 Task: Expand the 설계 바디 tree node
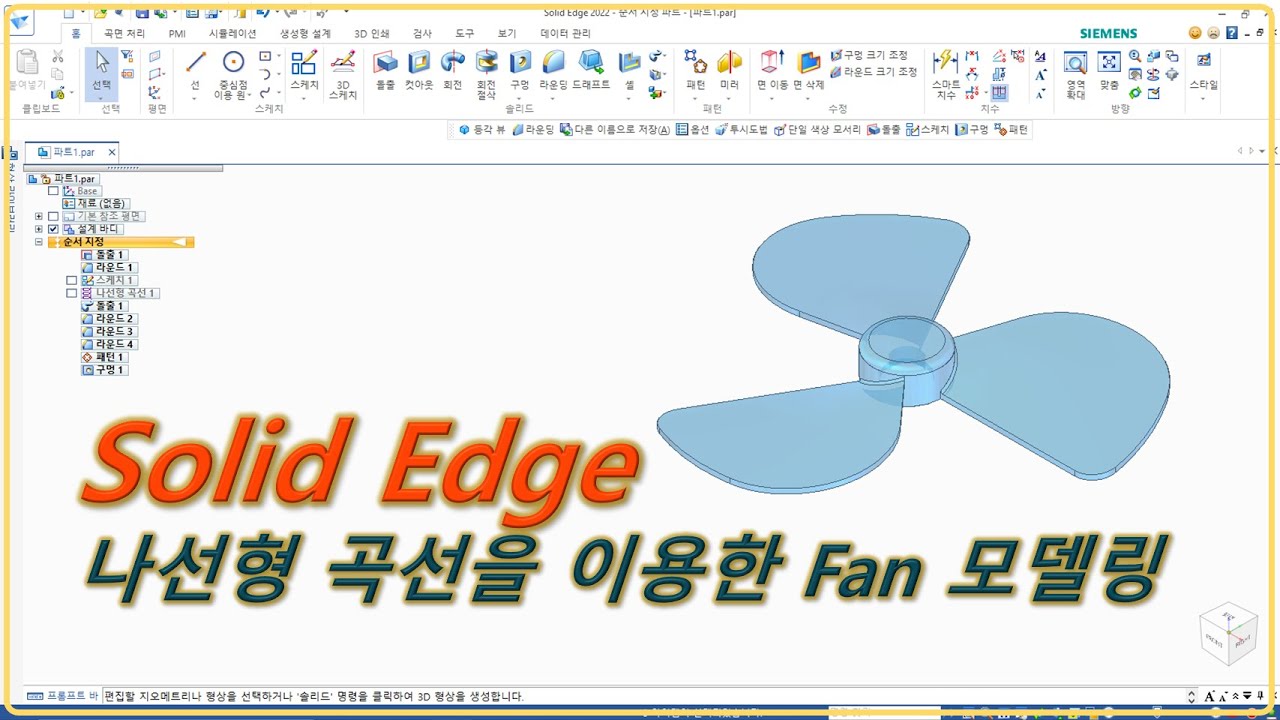tap(39, 229)
